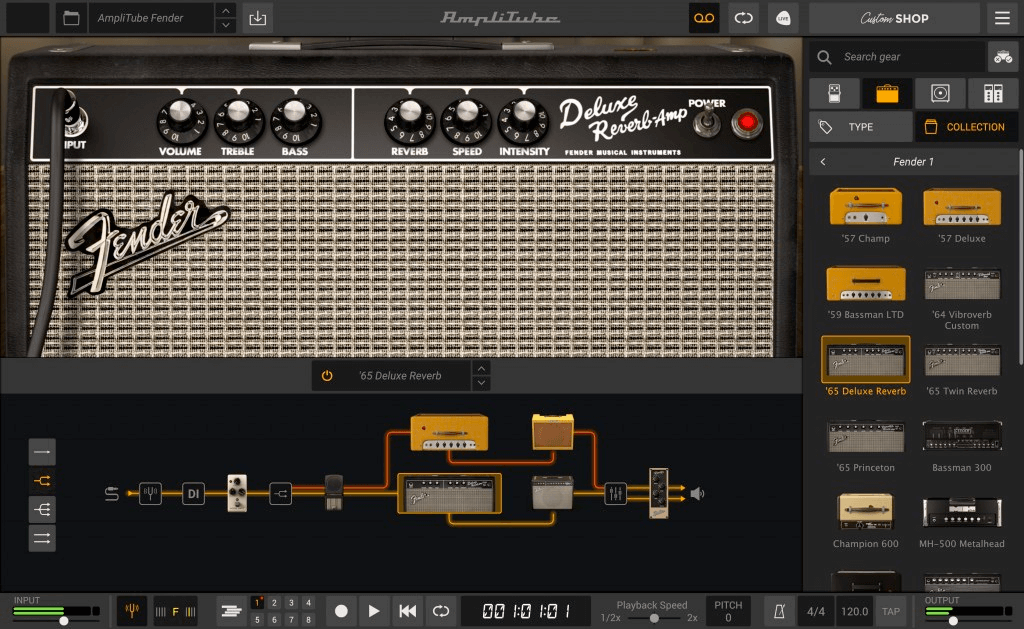Select the dual parallel paths routing icon

42,537
